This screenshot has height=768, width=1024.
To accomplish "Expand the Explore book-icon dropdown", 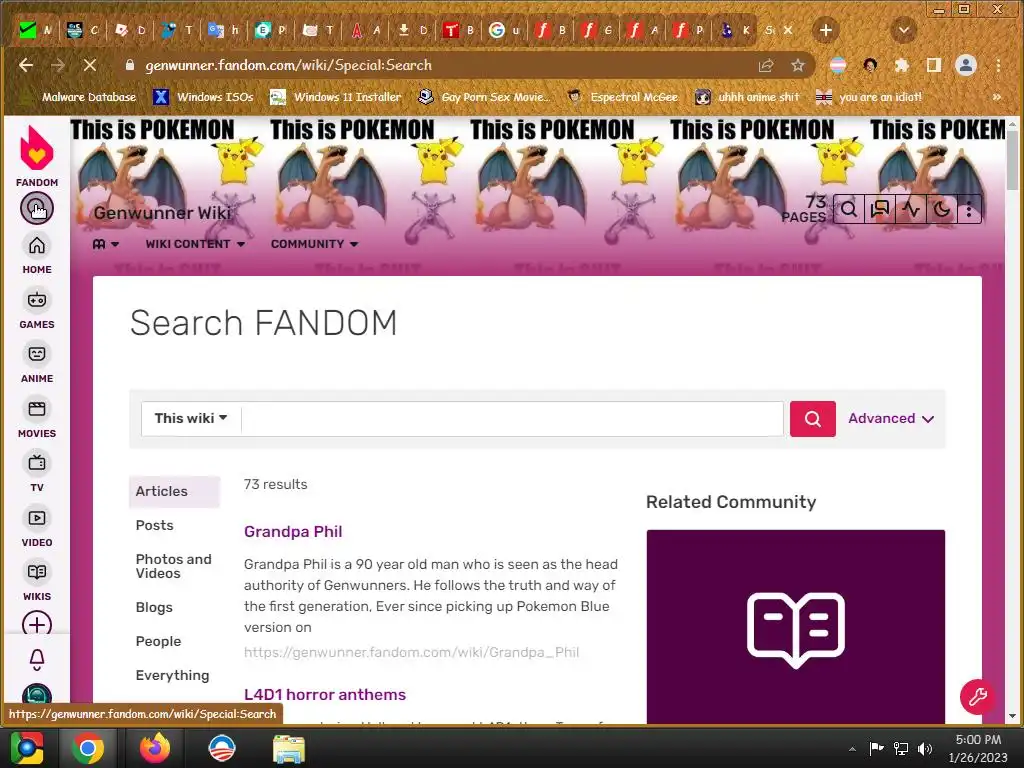I will pyautogui.click(x=105, y=244).
